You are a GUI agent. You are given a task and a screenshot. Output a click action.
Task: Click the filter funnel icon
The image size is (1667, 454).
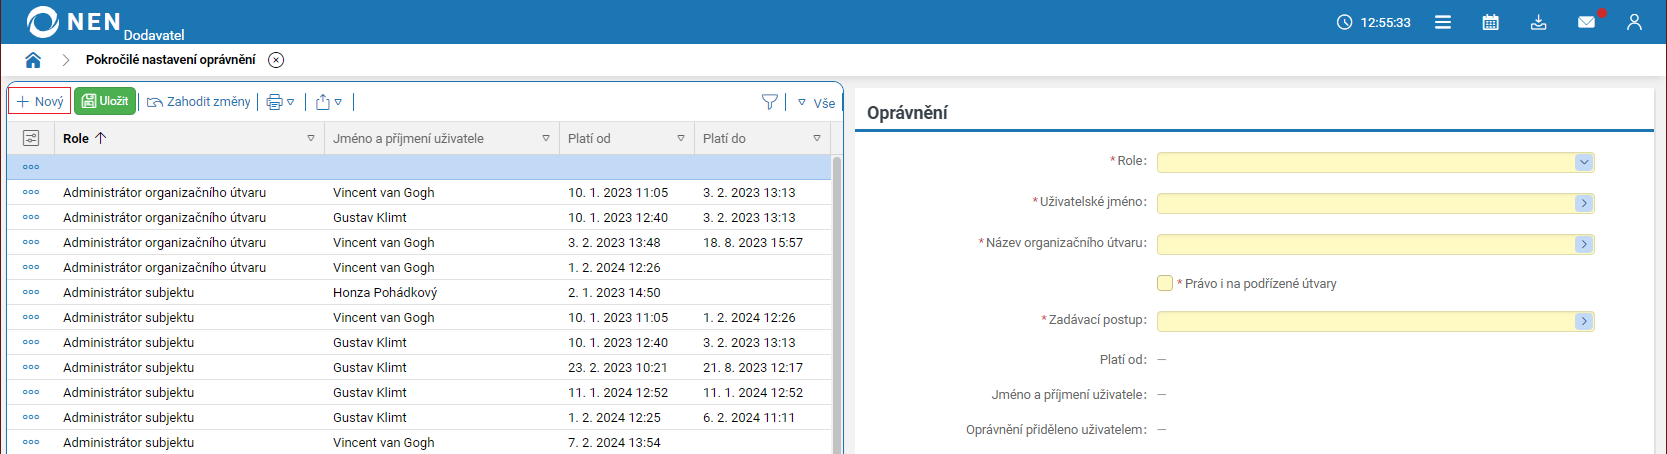pyautogui.click(x=769, y=102)
